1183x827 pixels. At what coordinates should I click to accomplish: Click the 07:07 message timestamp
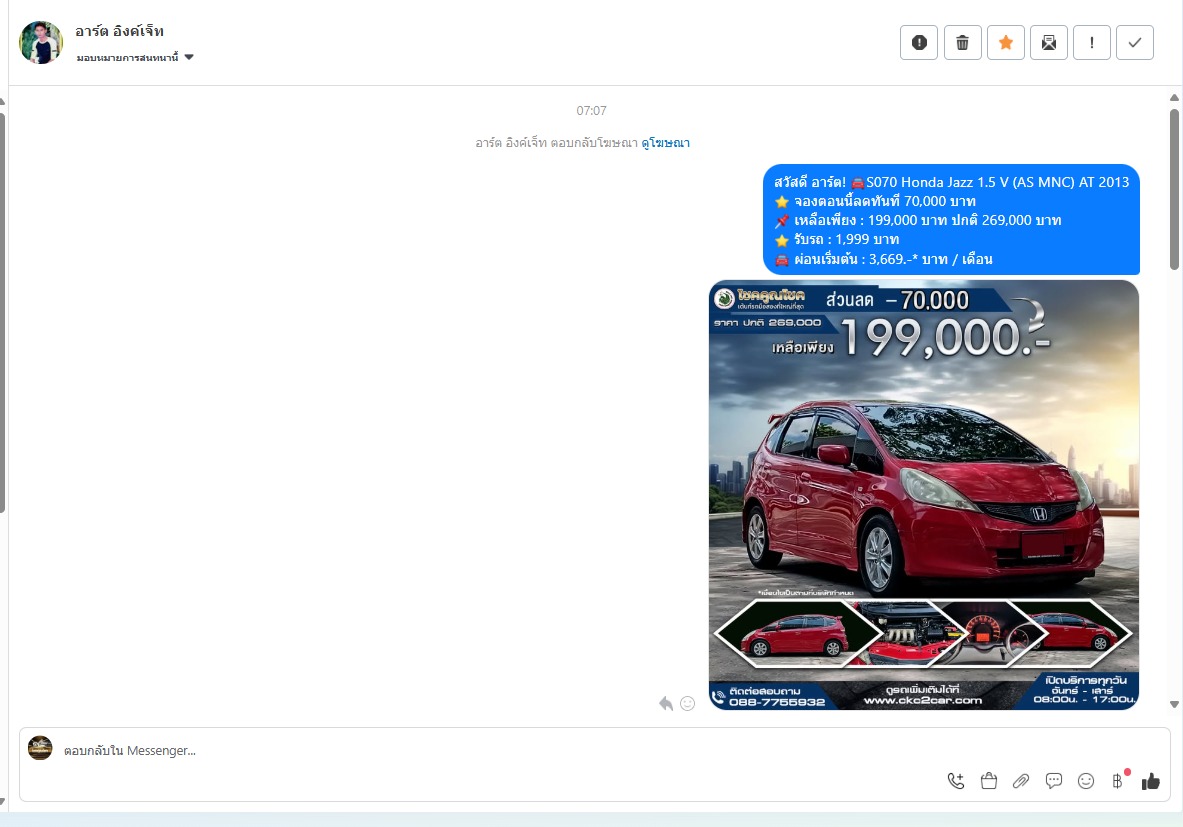592,111
